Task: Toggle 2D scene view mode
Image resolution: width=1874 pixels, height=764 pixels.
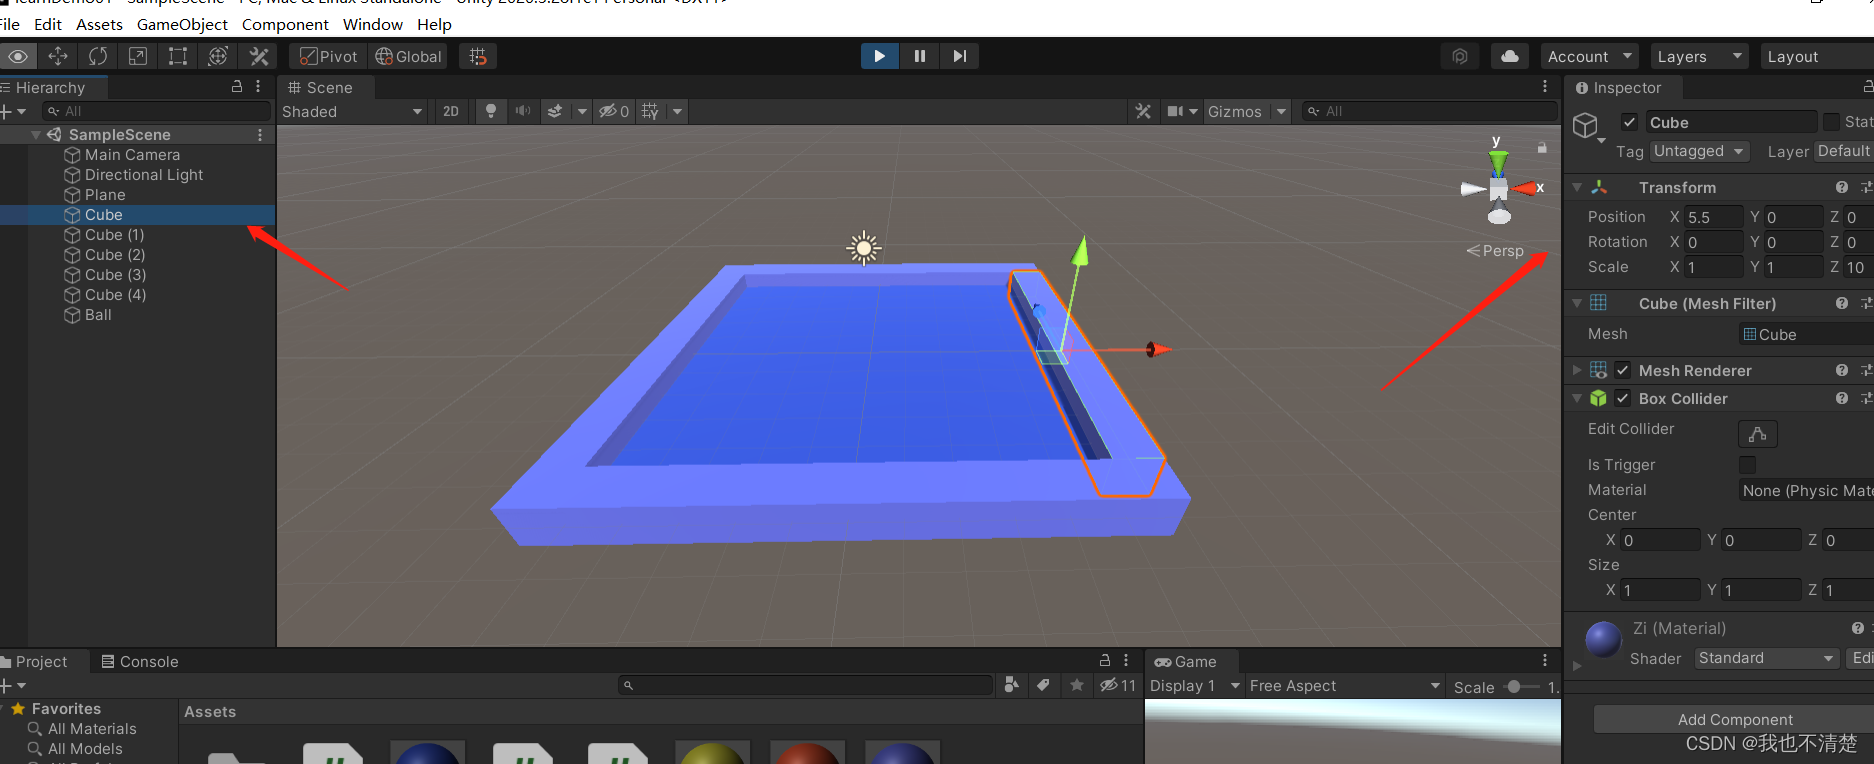Action: [451, 111]
